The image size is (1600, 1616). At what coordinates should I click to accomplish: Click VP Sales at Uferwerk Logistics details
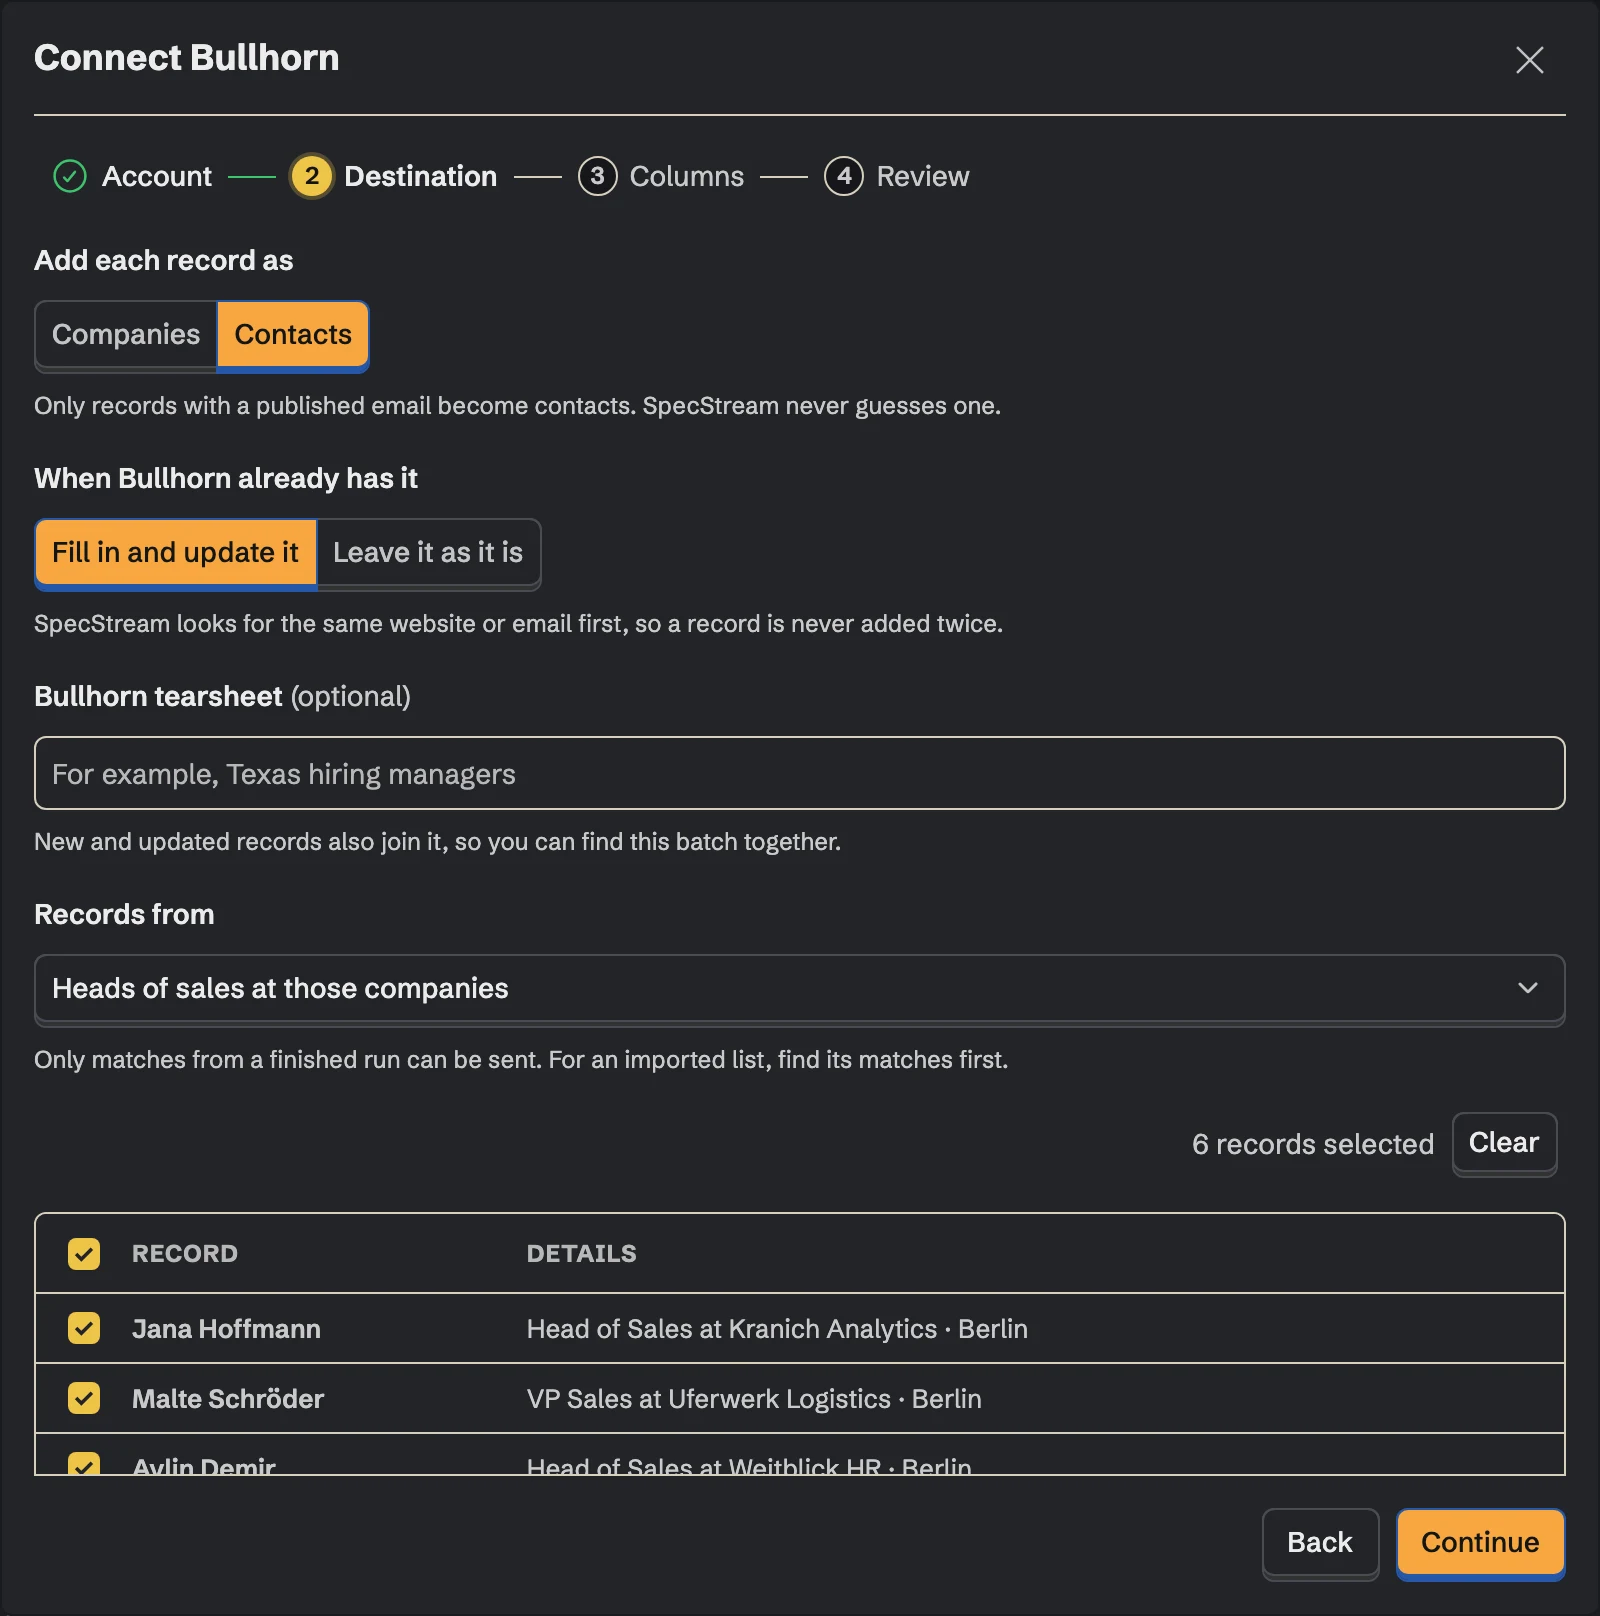[x=754, y=1399]
